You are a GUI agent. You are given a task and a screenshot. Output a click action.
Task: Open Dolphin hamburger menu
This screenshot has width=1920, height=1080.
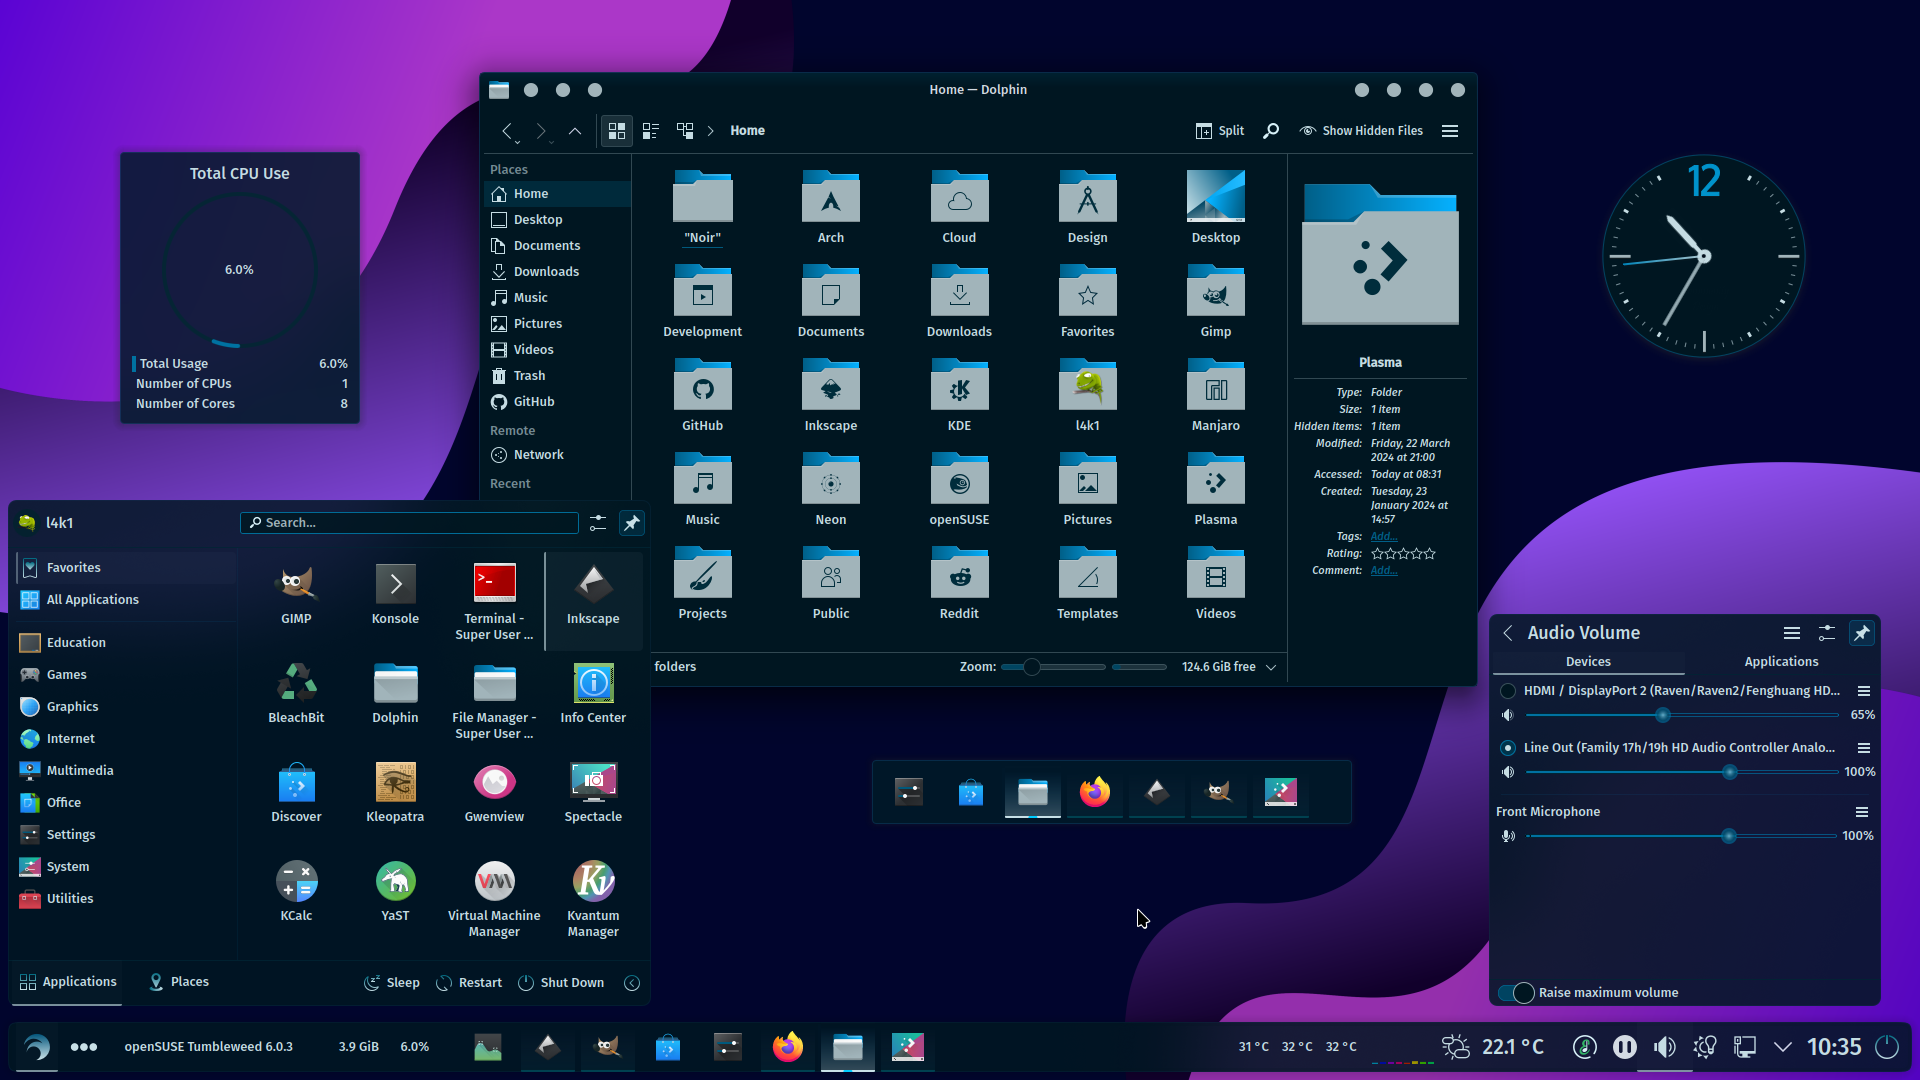click(x=1450, y=131)
